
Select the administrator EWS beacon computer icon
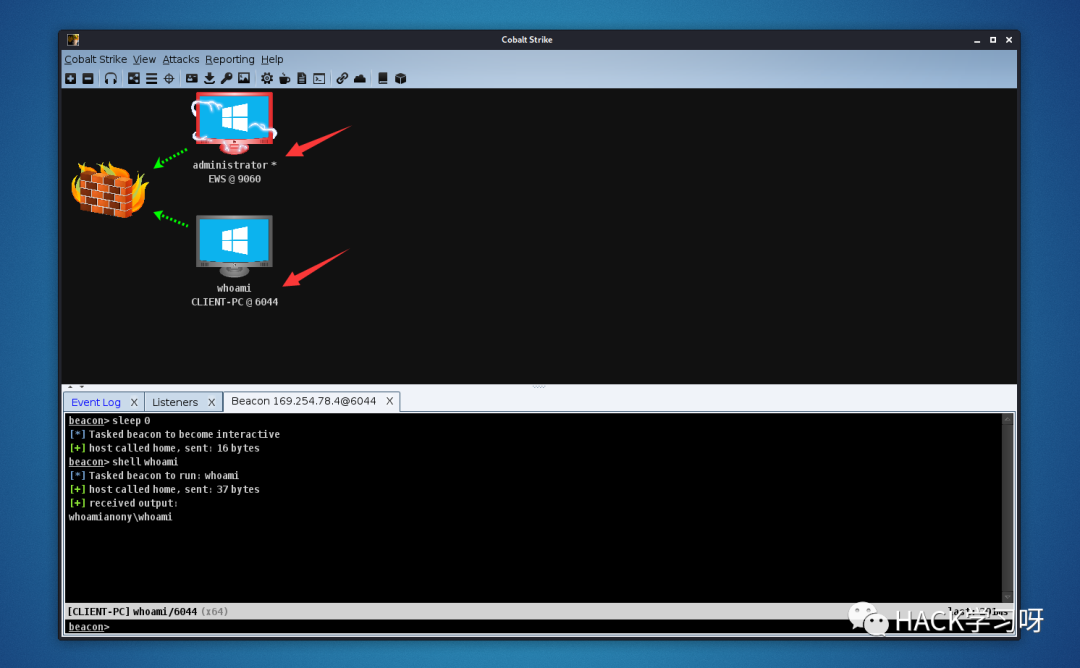234,123
